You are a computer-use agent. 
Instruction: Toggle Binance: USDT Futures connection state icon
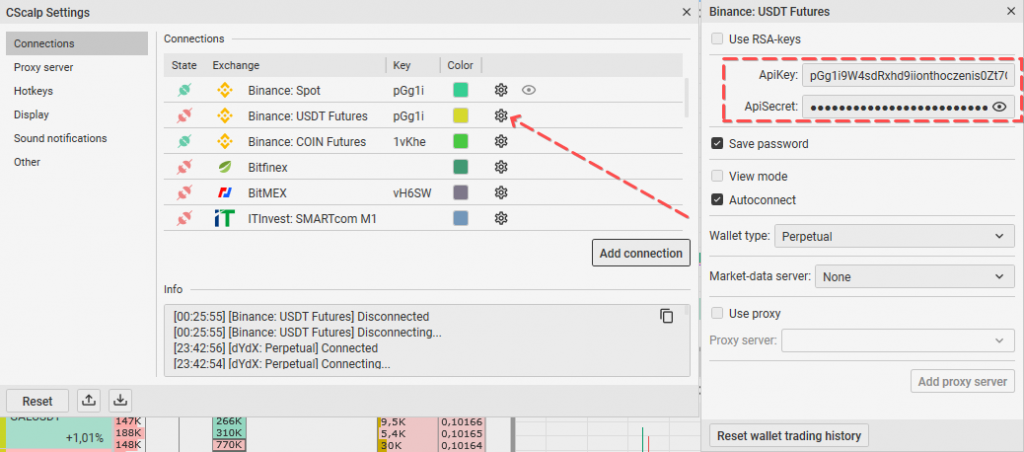(185, 116)
